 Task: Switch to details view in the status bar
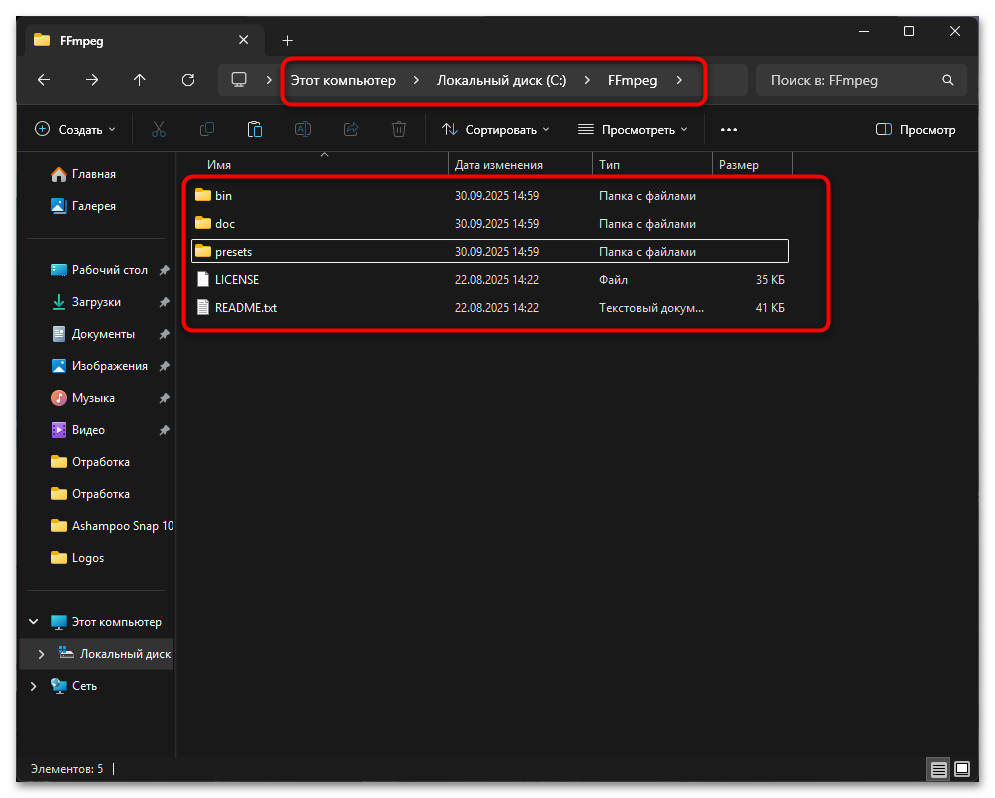pos(938,769)
